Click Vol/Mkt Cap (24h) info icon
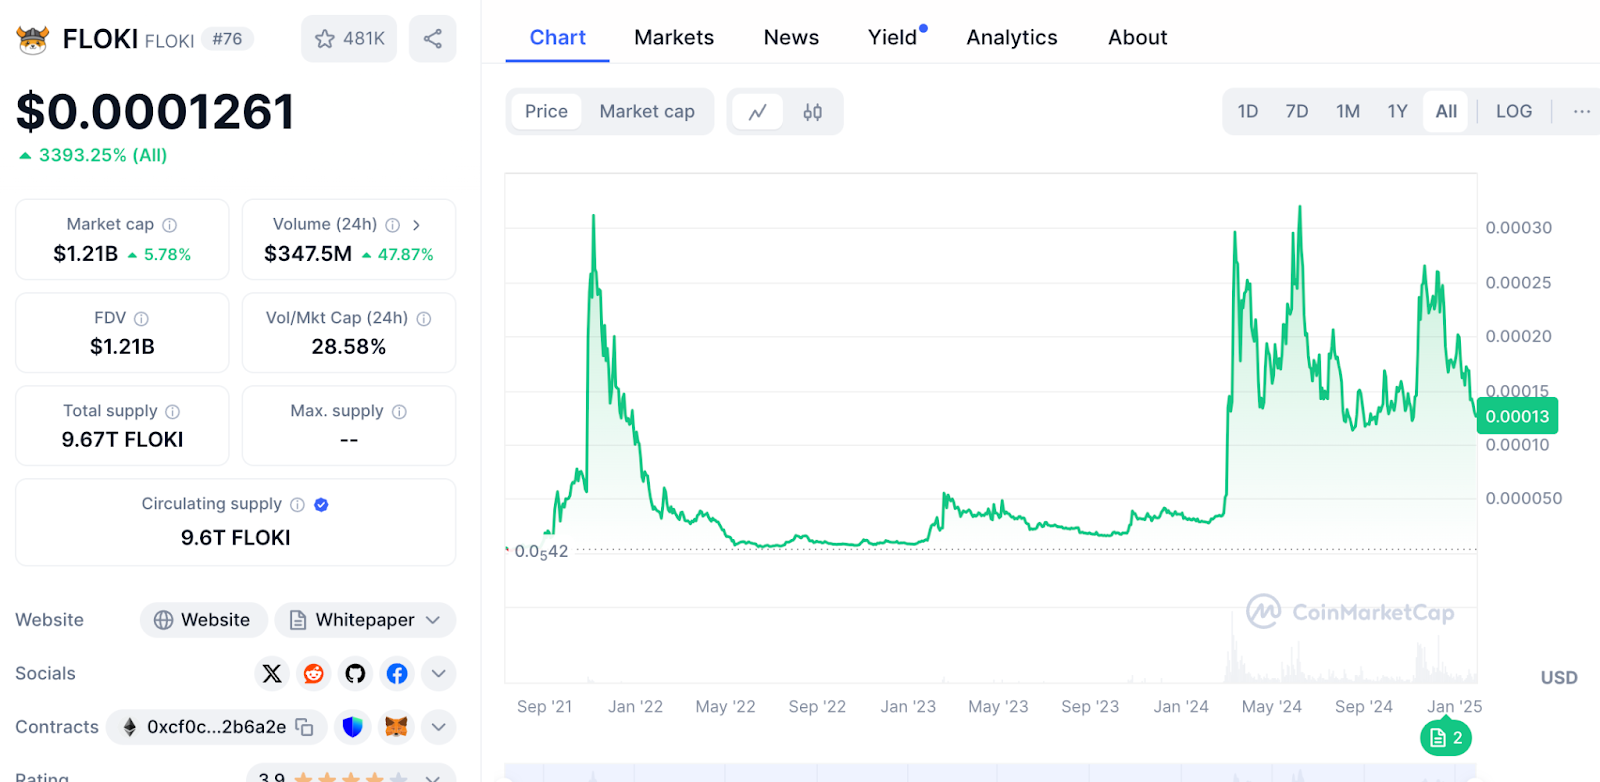 424,318
